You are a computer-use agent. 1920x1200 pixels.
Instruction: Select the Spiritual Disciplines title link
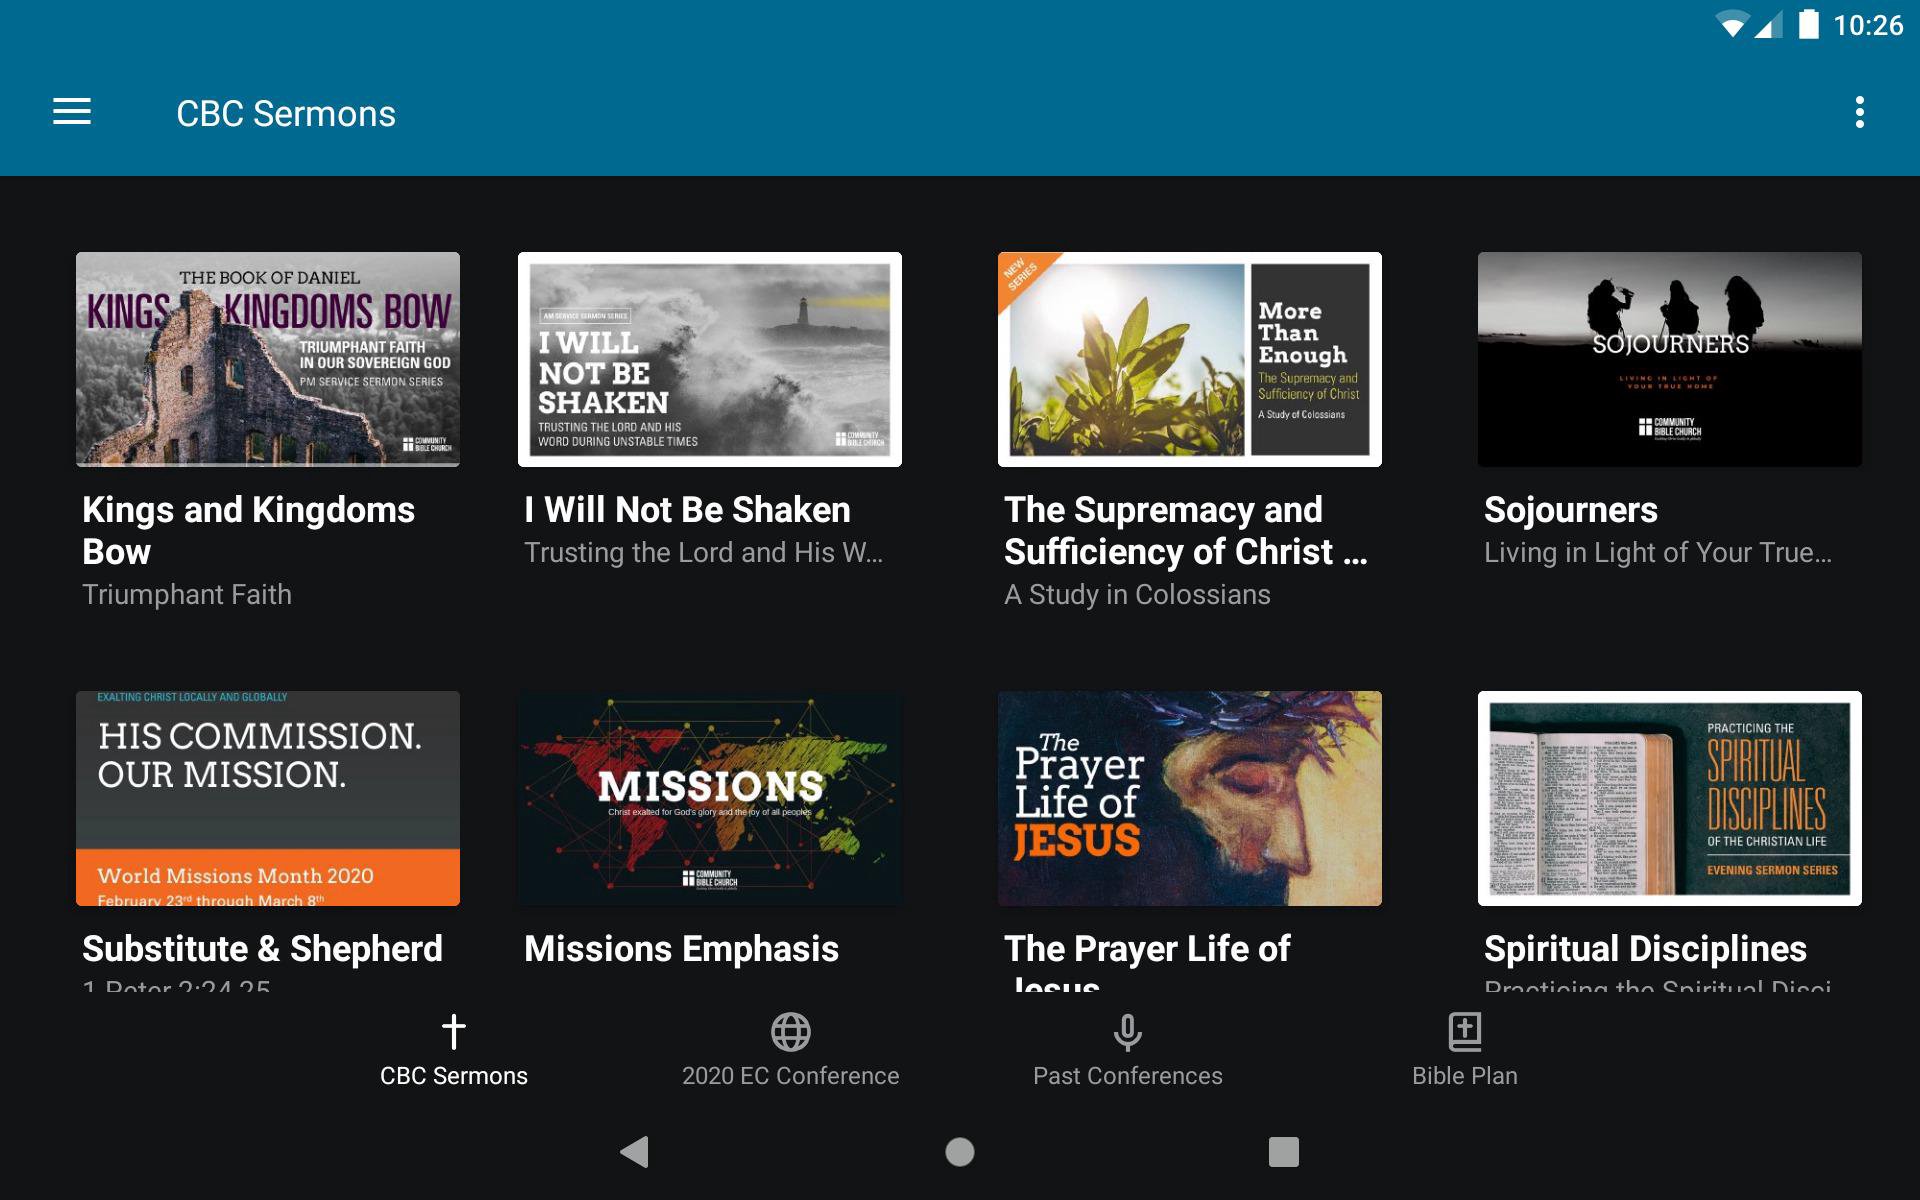point(1645,948)
